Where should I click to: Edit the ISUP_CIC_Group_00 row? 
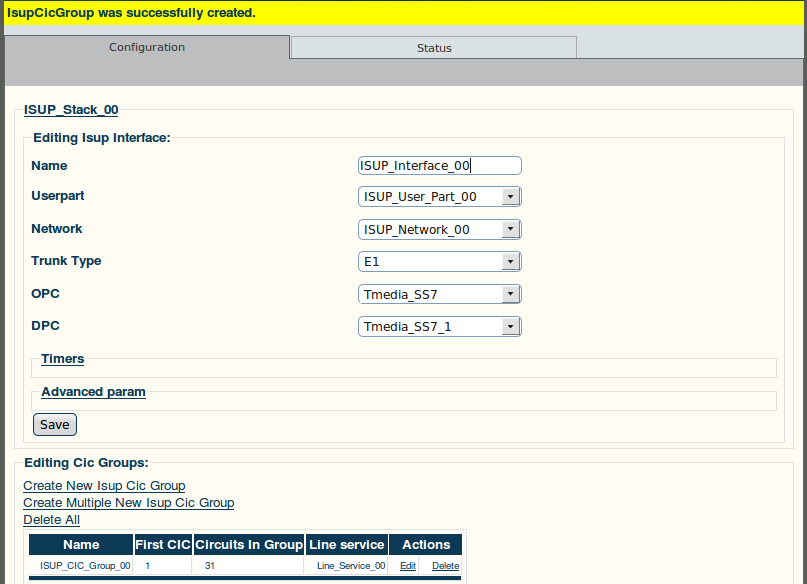(x=408, y=565)
